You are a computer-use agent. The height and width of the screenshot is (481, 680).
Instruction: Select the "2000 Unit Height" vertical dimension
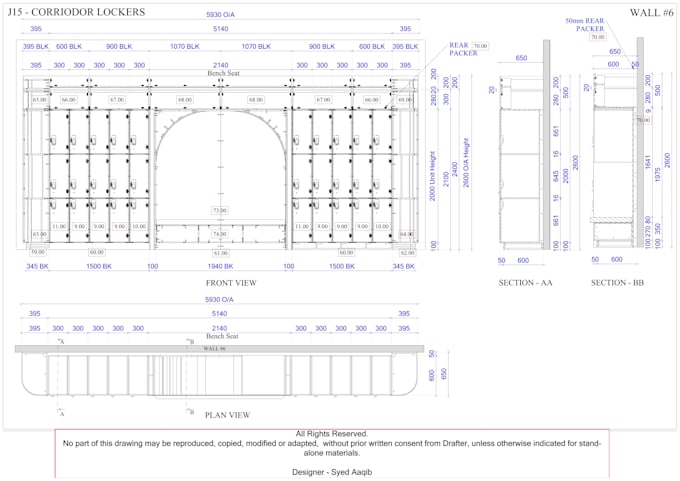432,176
